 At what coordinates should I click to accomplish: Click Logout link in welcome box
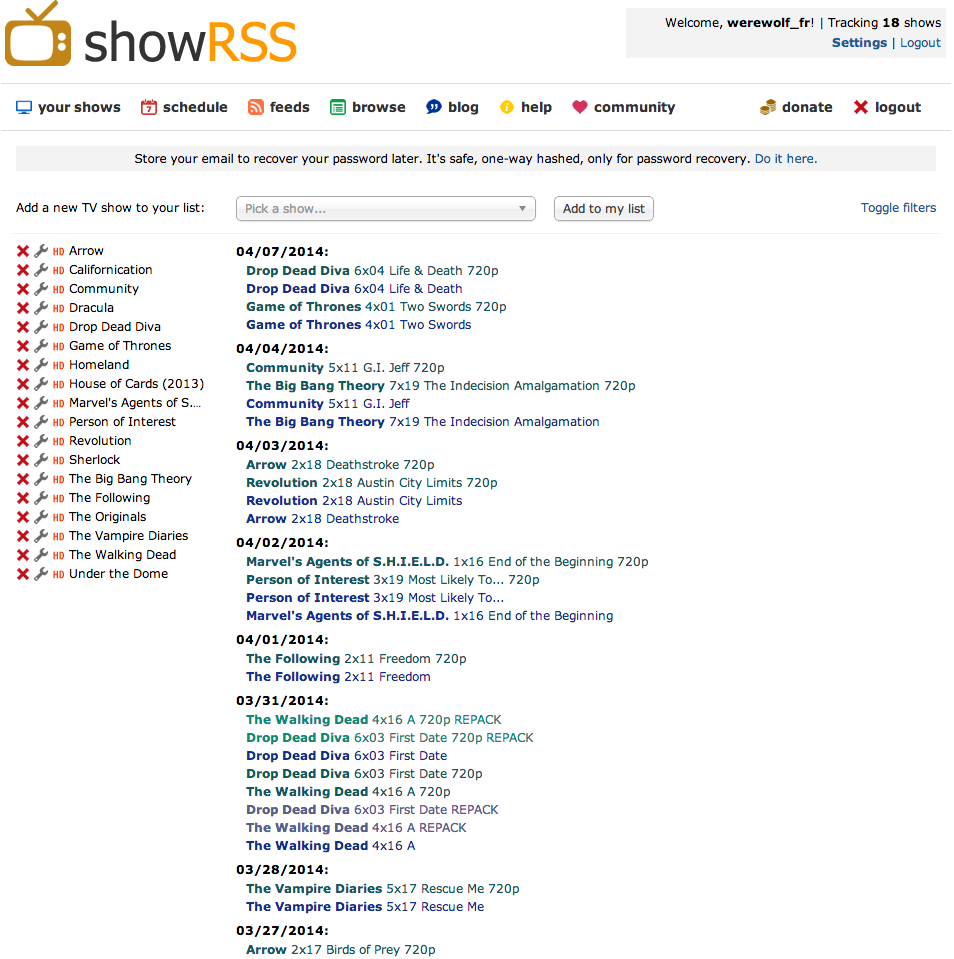click(920, 43)
